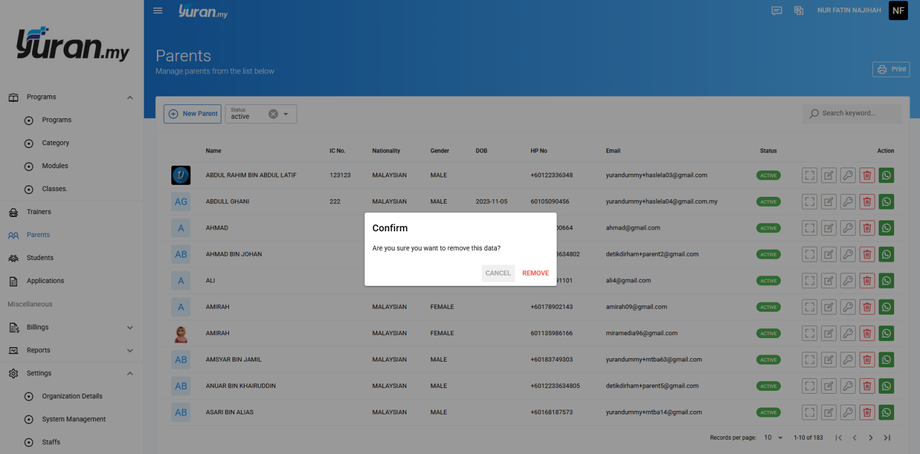Reset password for ABDUL RAHIM BIN ABDUL LATIF
Screen dimensions: 920x454
click(848, 175)
